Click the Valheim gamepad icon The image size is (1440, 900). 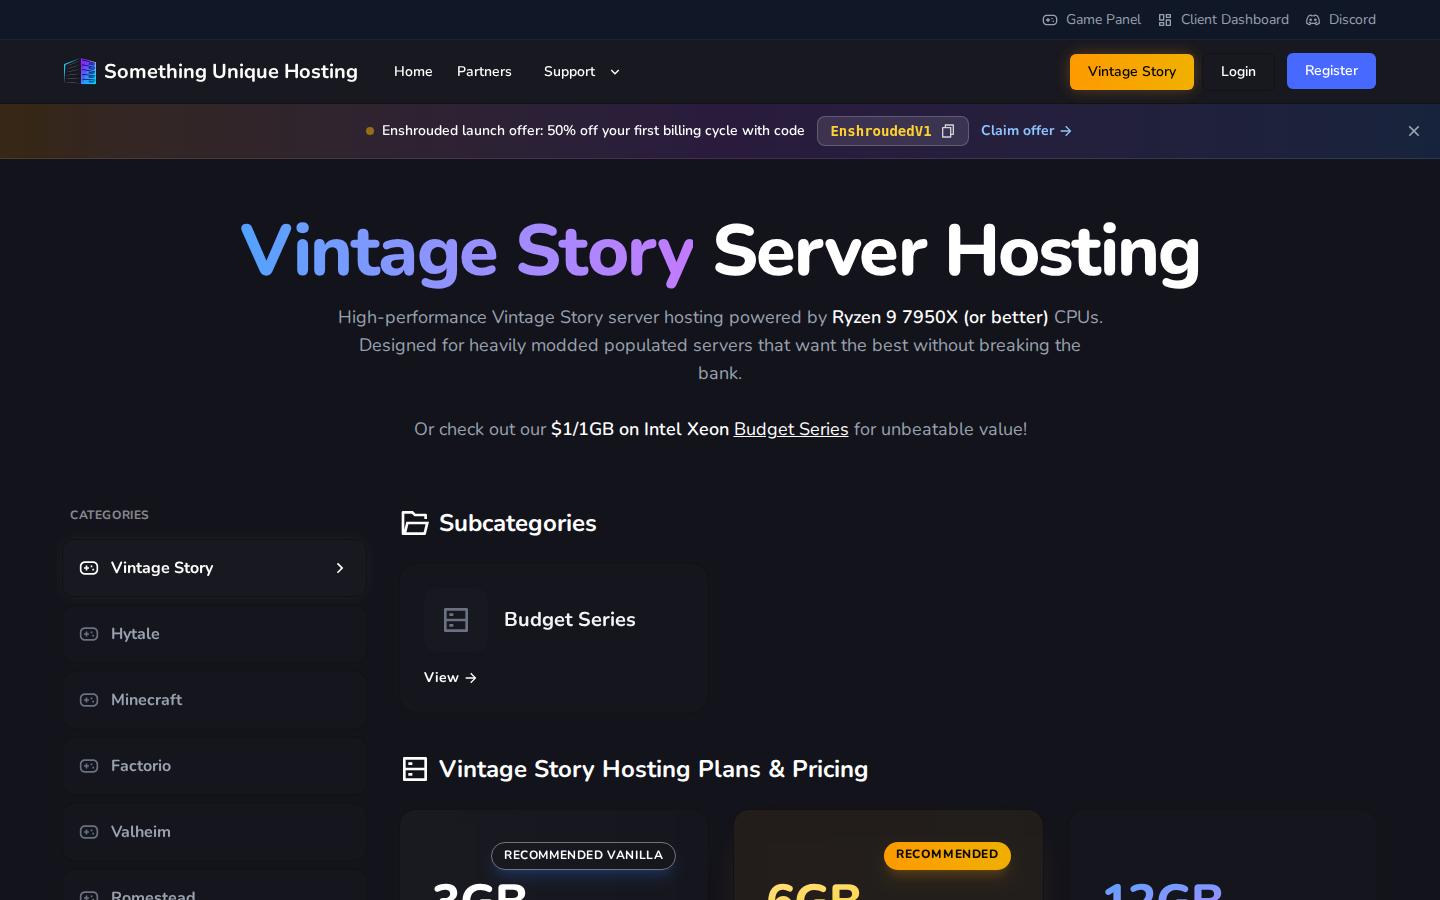89,832
